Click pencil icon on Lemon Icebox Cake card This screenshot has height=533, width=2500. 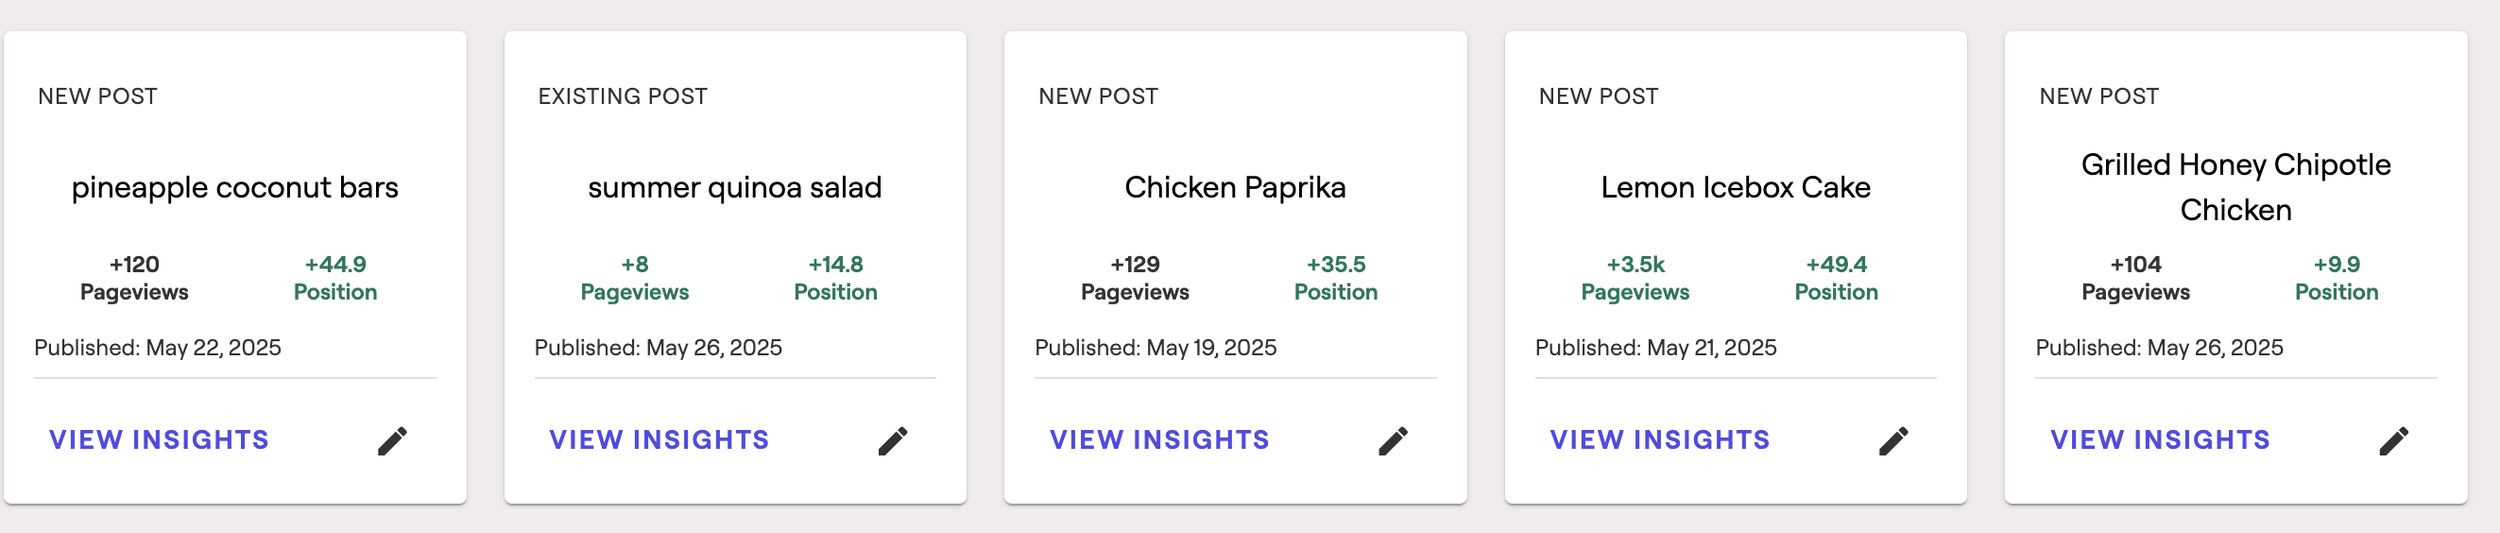click(1894, 441)
